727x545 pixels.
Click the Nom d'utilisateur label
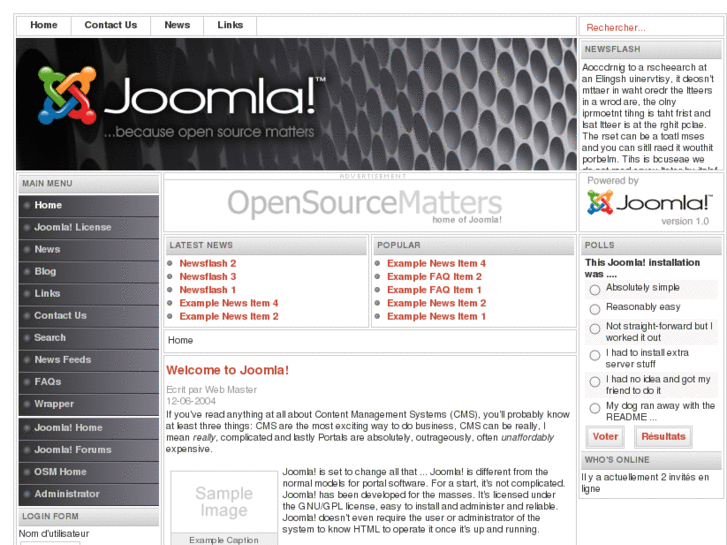[54, 534]
